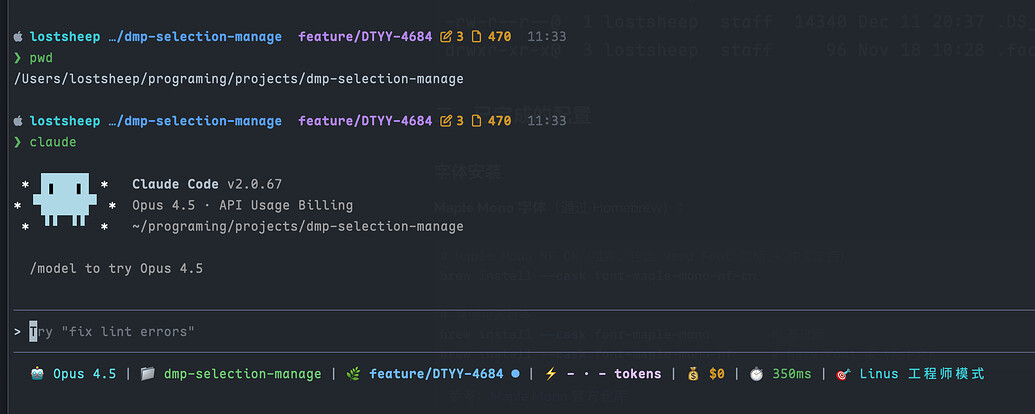Click Claude Code v2.0.67 title text

pos(207,184)
